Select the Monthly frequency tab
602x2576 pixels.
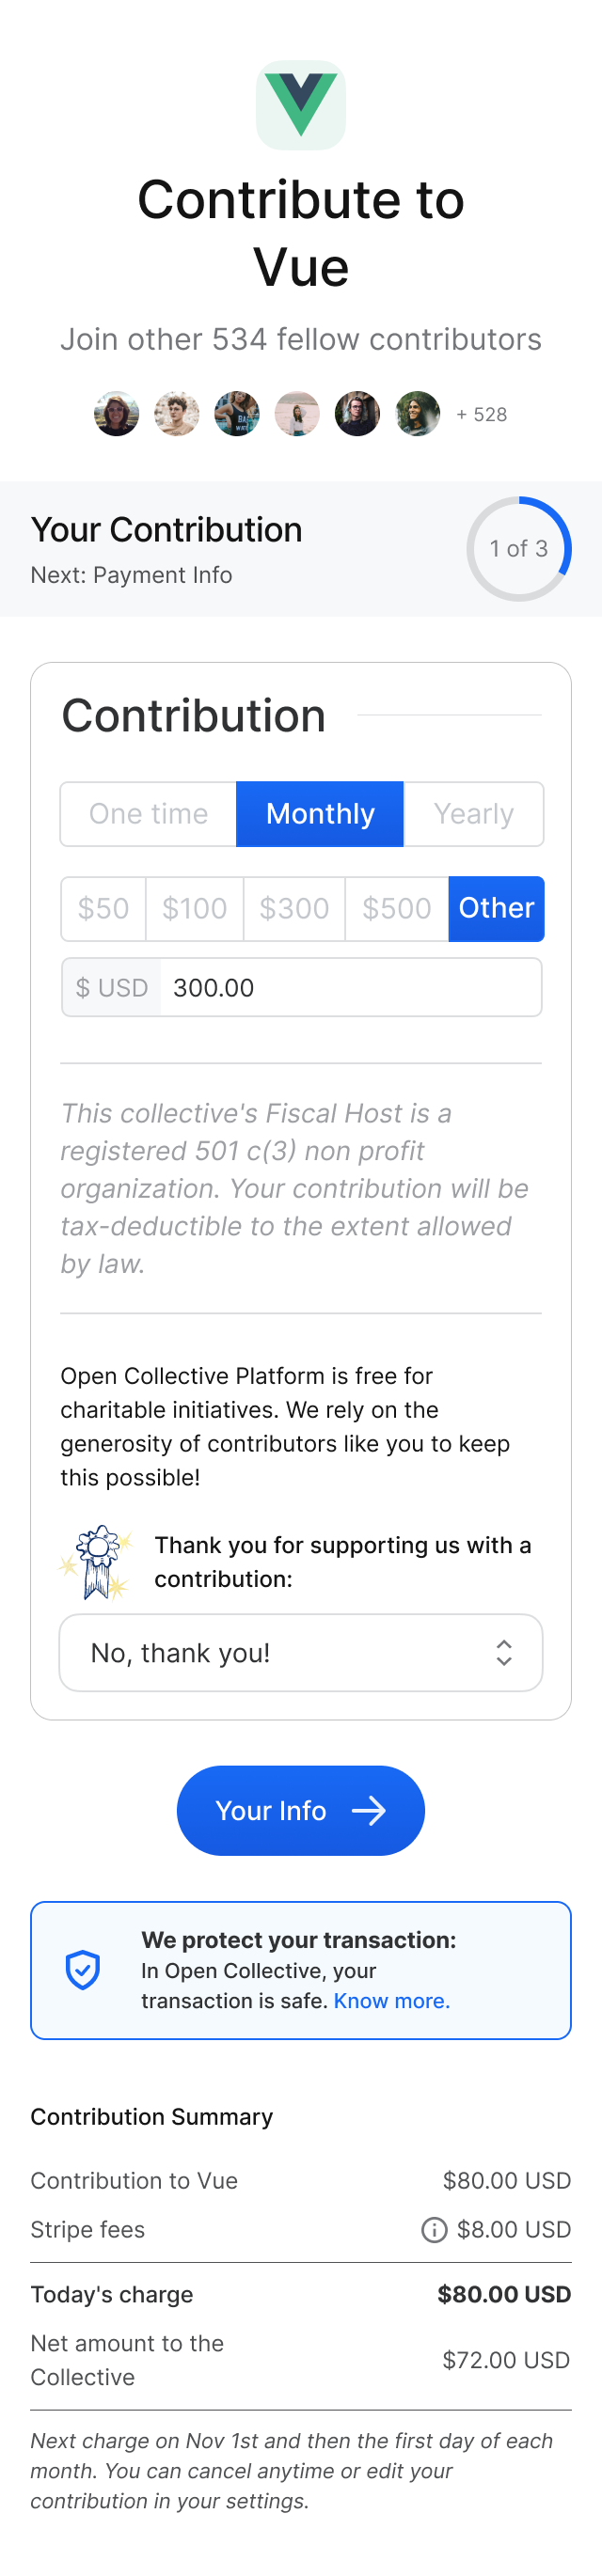320,814
